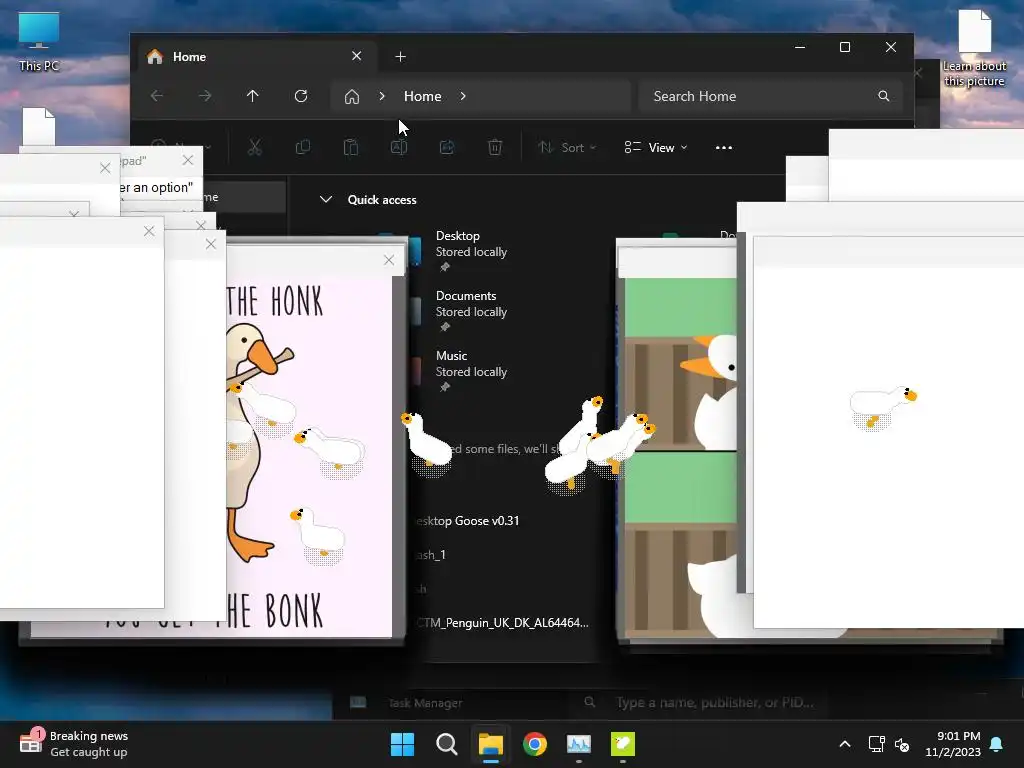Click the home icon in the address bar

tap(352, 97)
